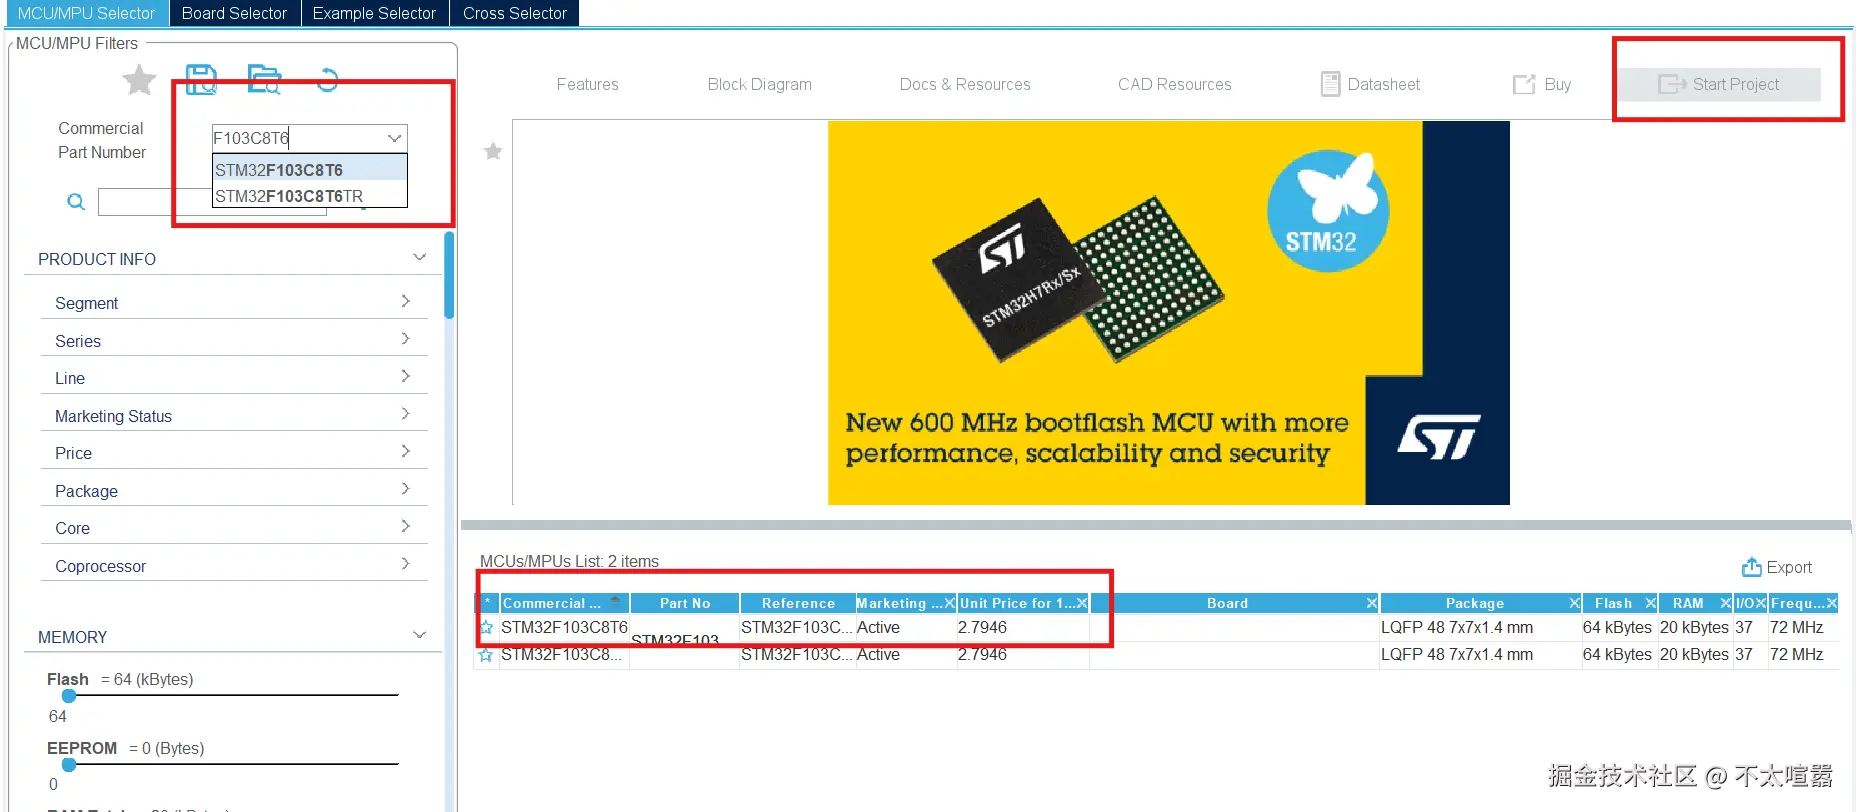
Task: Reset all filters with the circular arrow icon
Action: point(327,79)
